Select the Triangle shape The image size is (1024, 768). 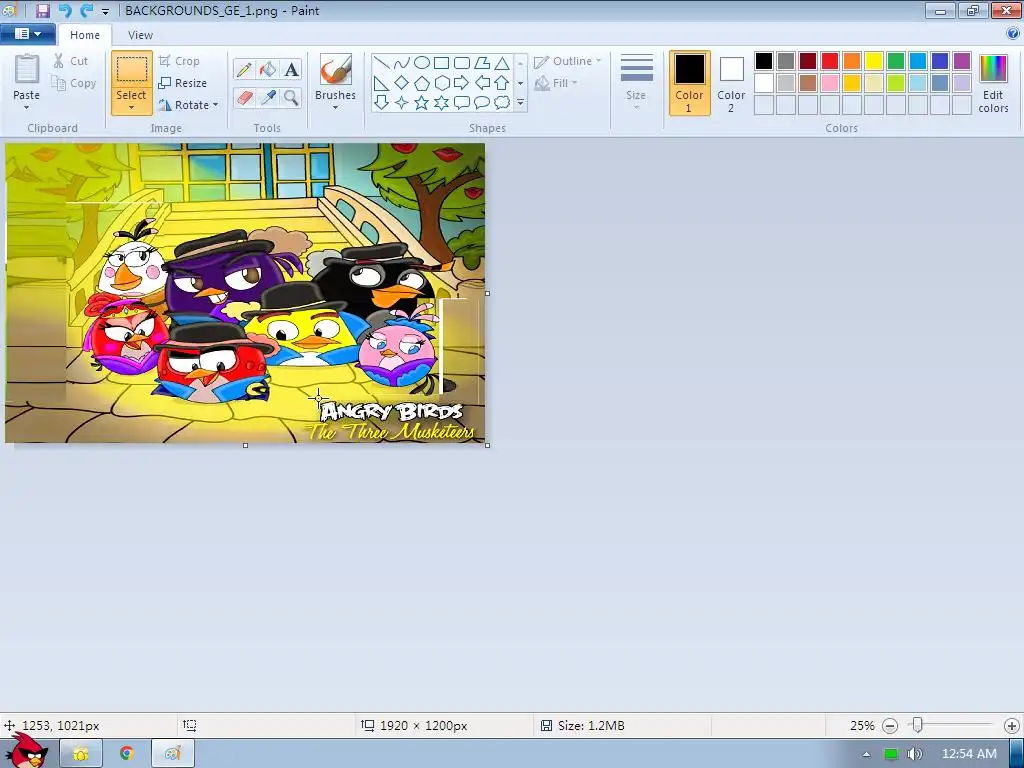502,63
